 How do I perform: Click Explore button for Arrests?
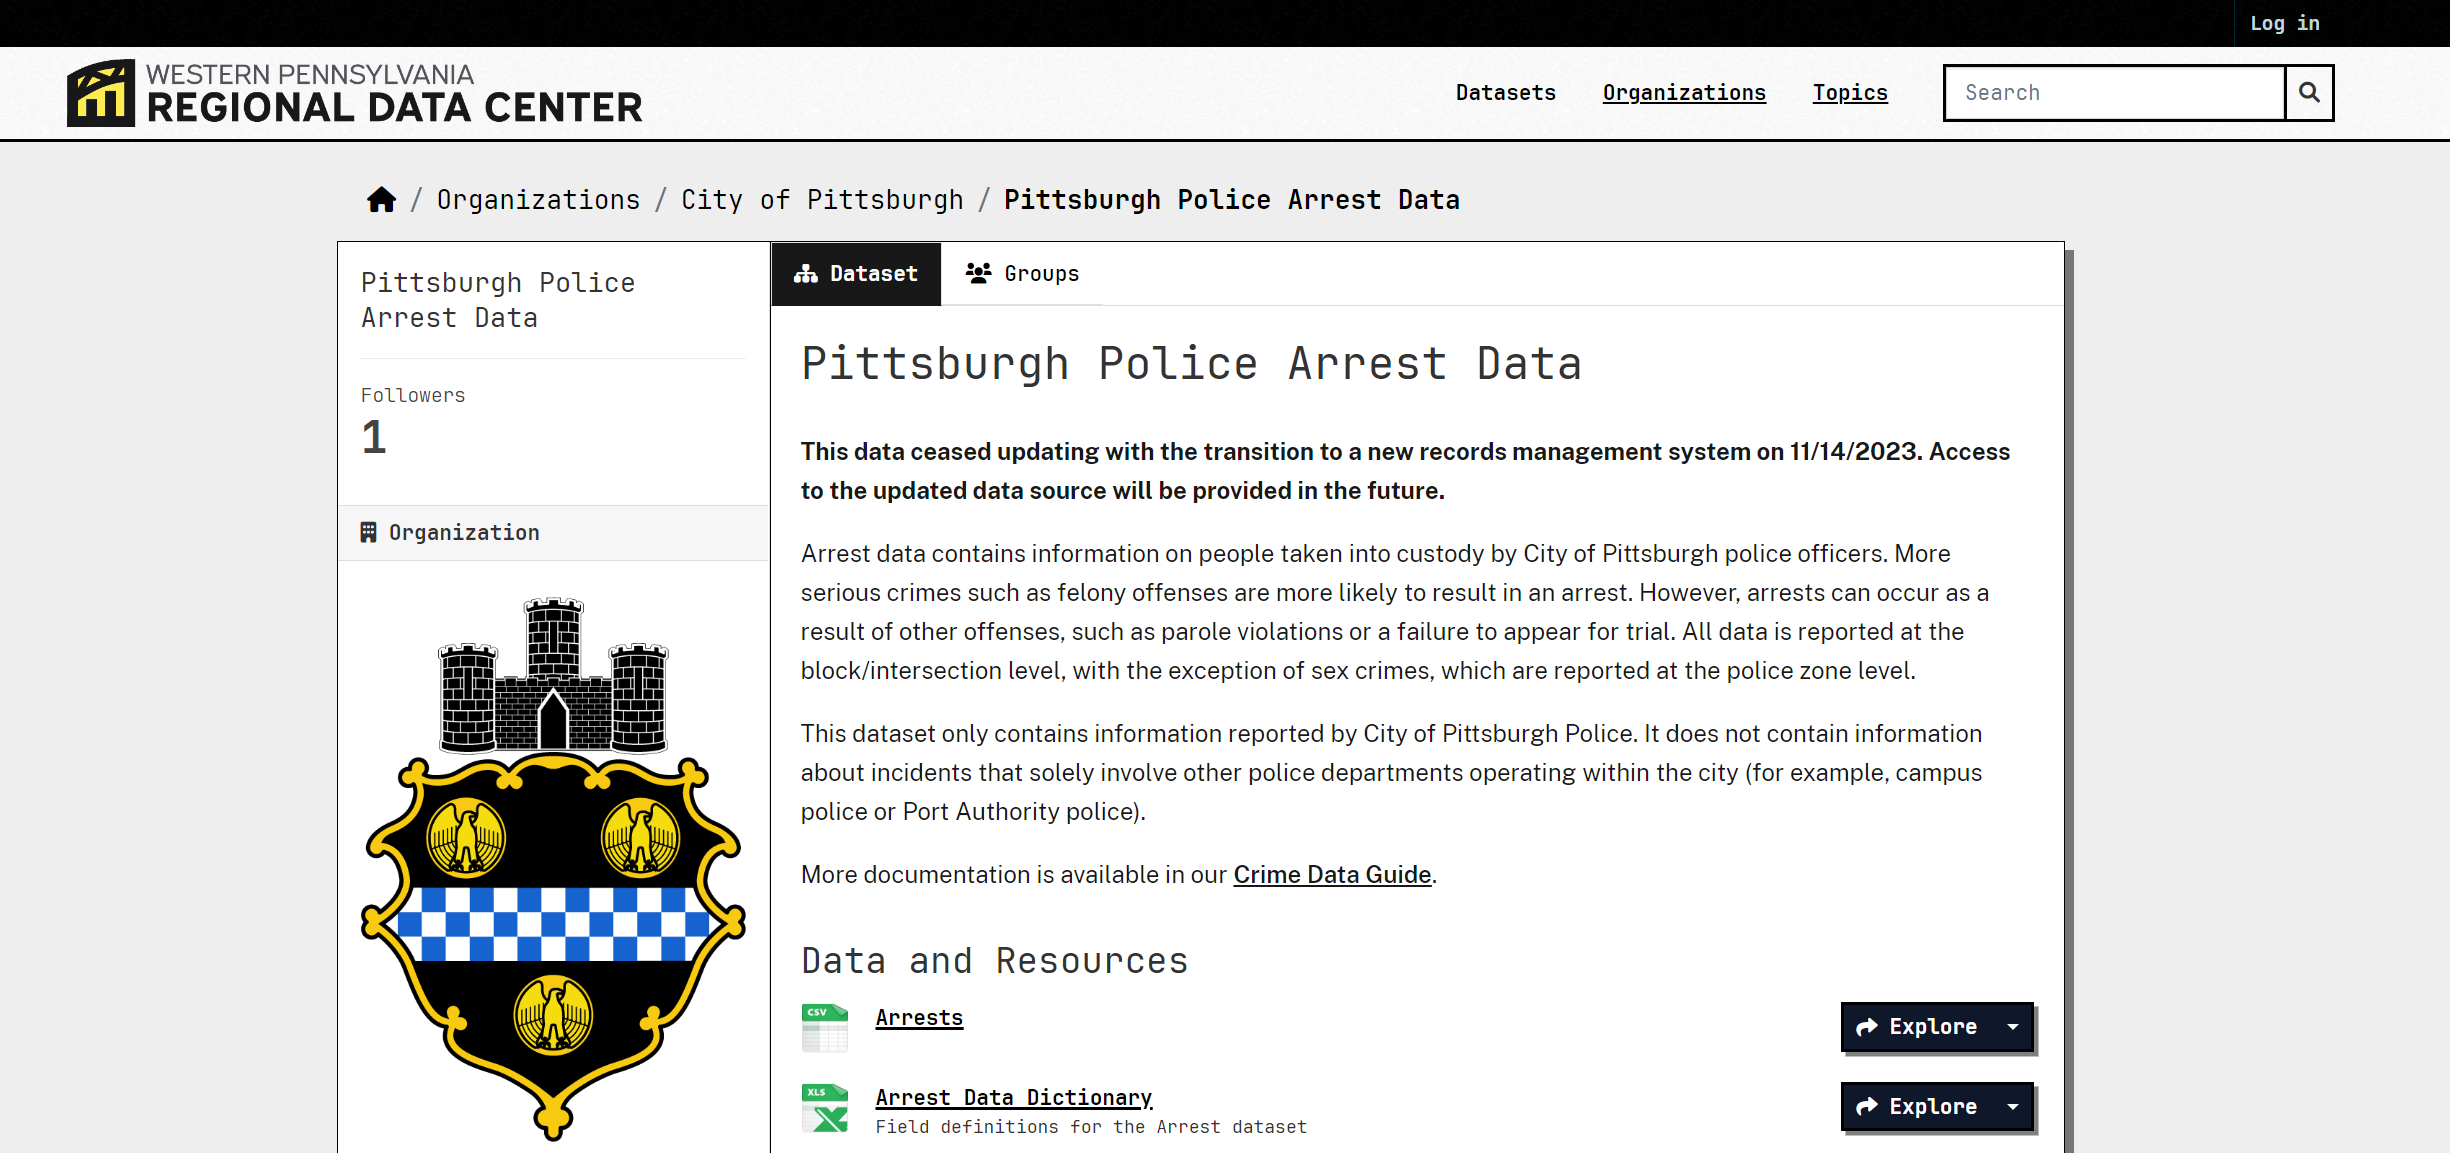click(x=1917, y=1027)
